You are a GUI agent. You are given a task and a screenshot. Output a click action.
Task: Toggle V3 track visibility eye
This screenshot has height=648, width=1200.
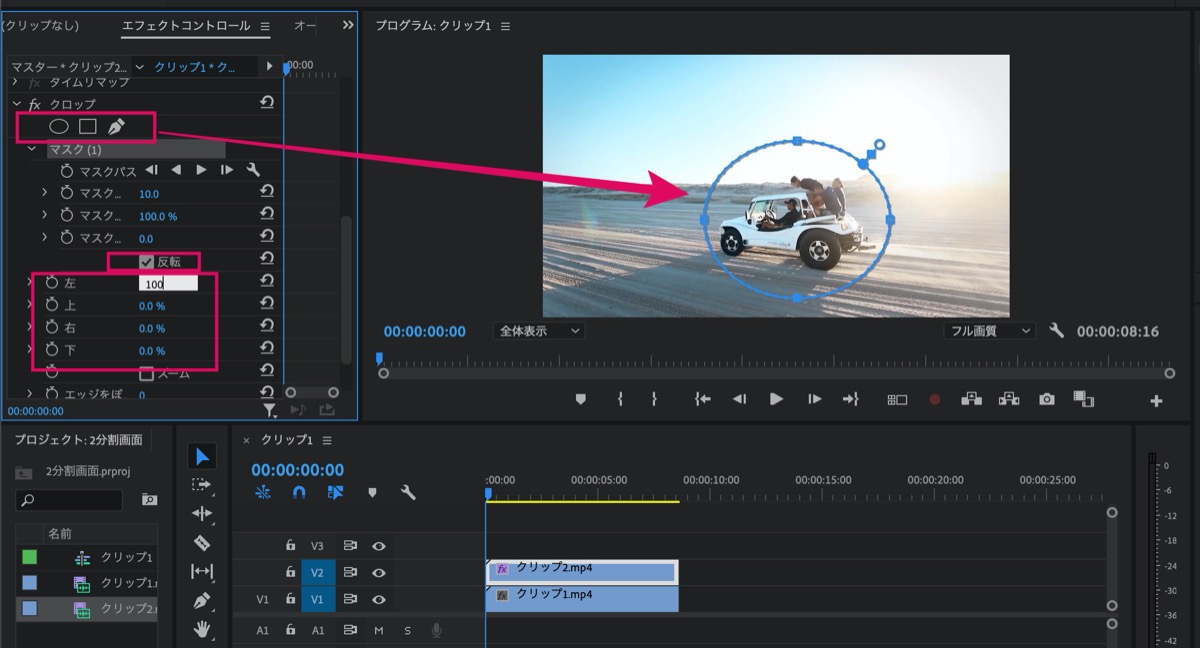[x=379, y=546]
